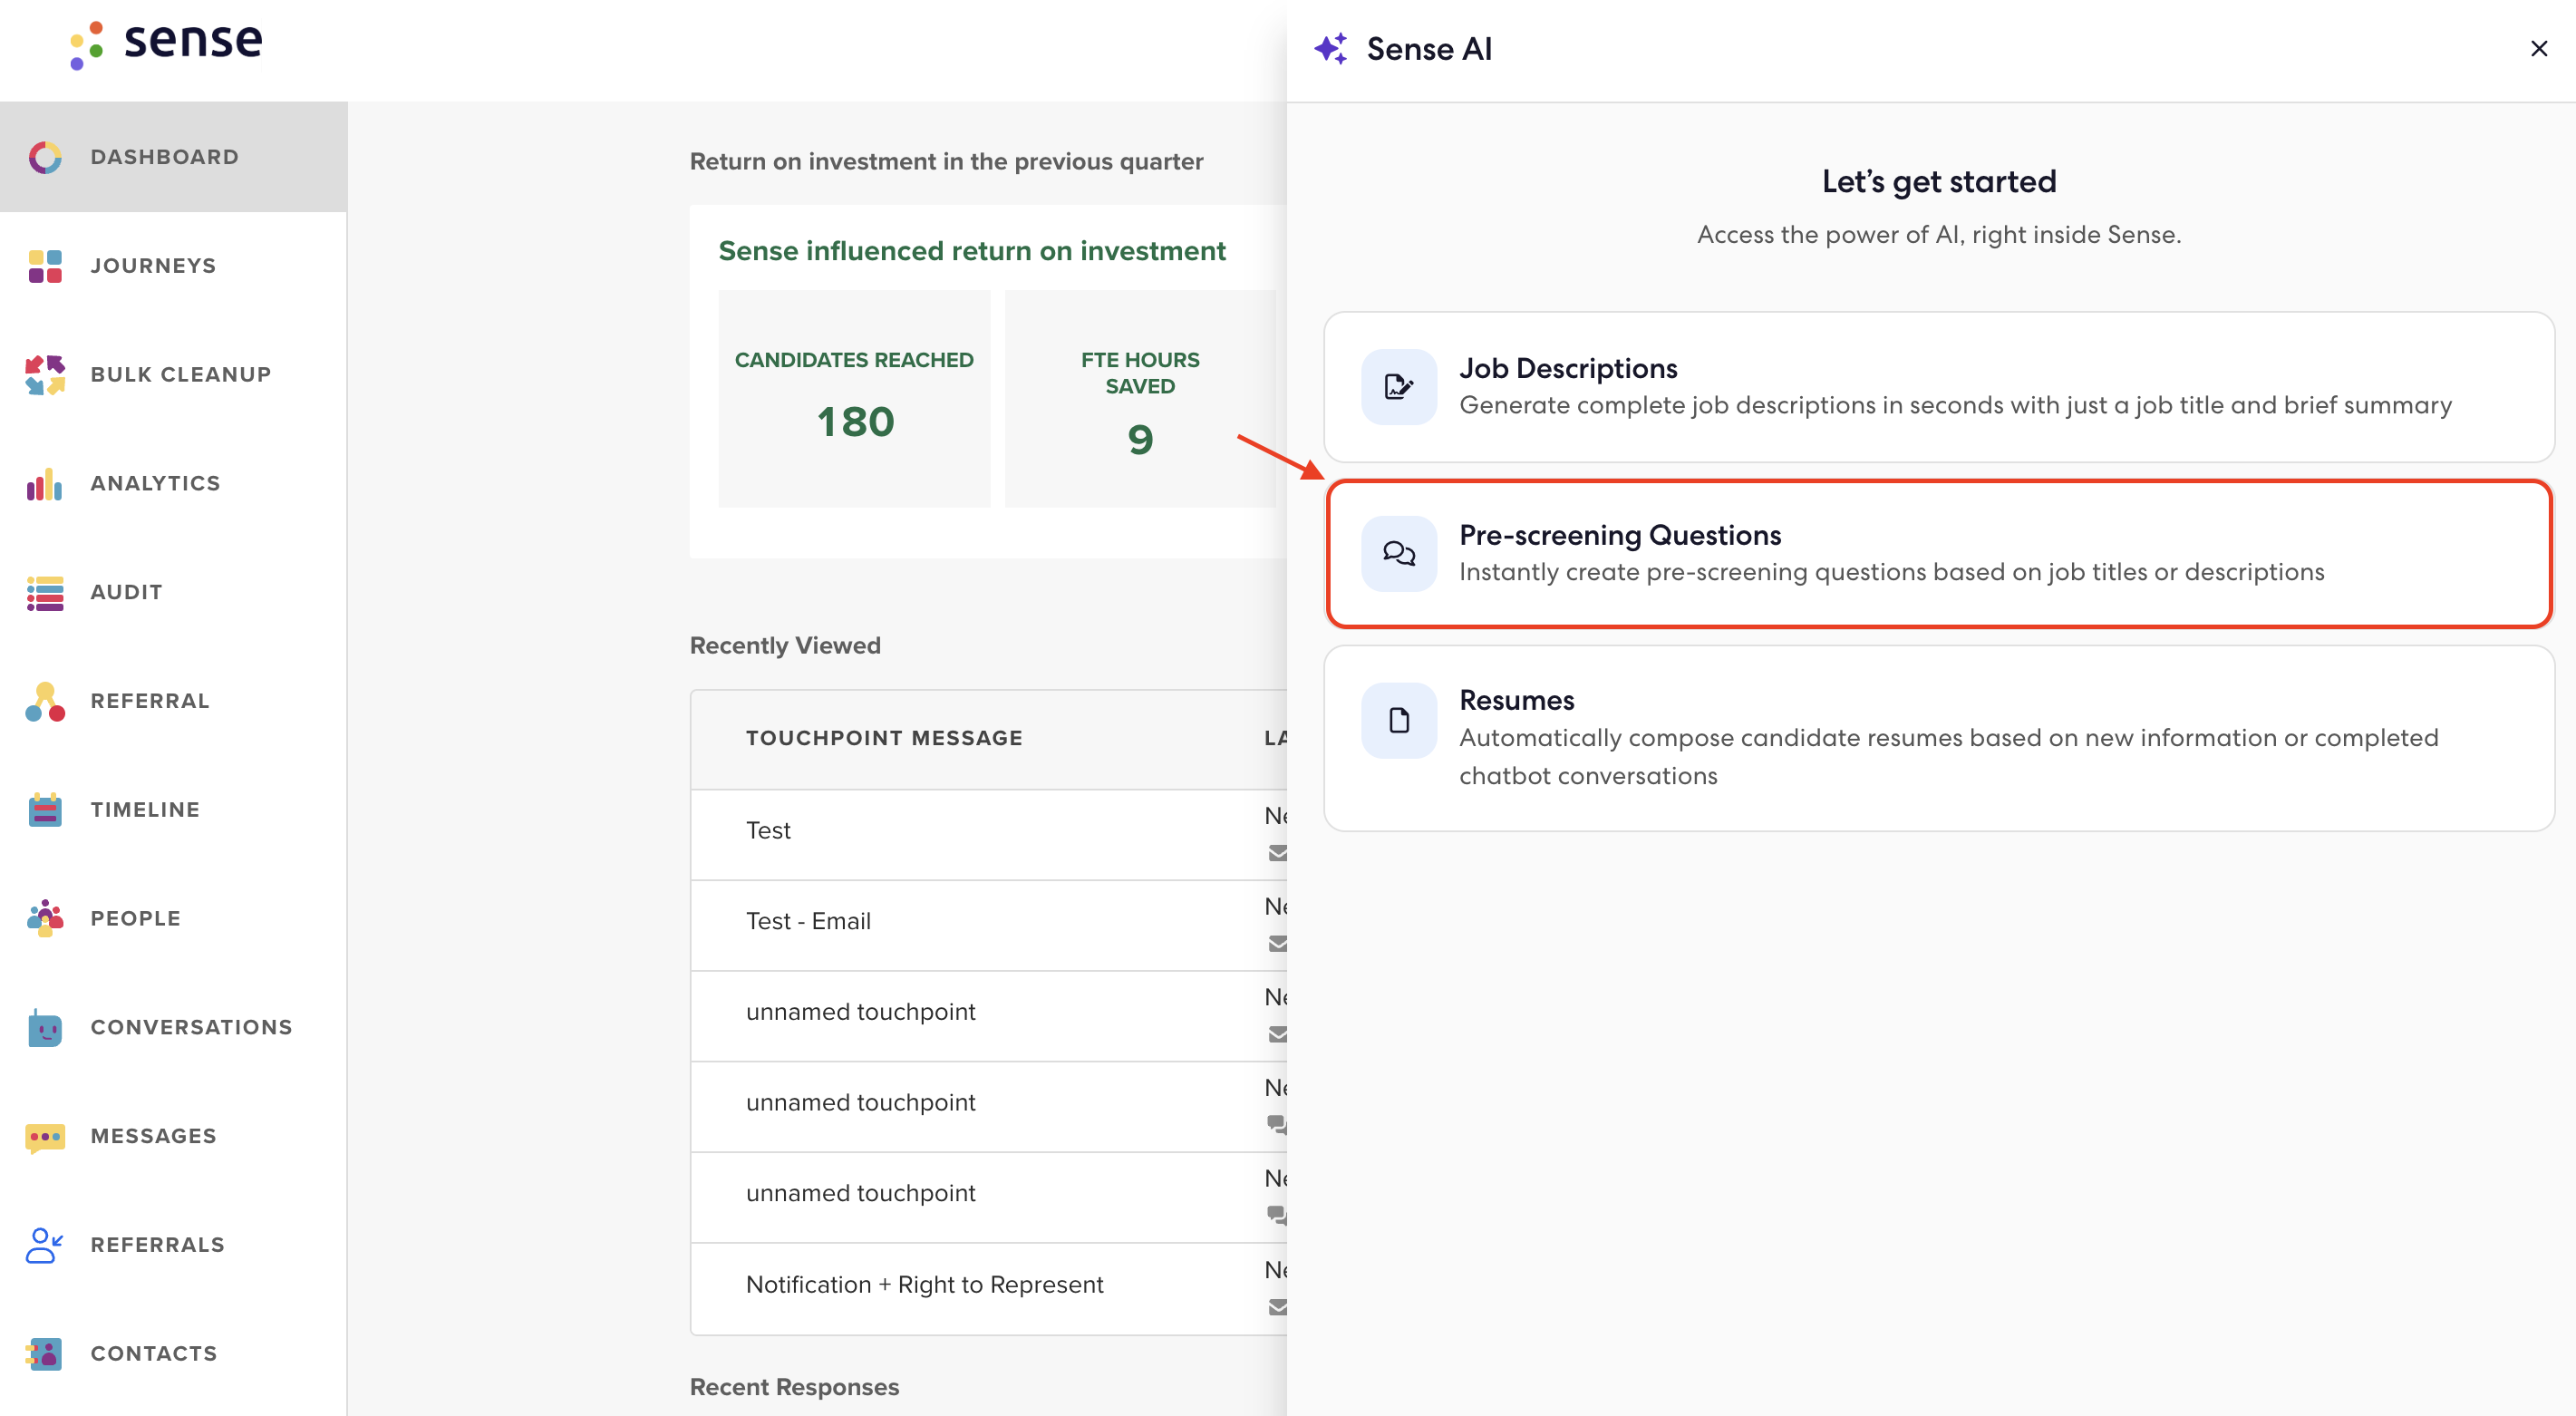Click the envelope icon in Test row
2576x1416 pixels.
pyautogui.click(x=1277, y=853)
